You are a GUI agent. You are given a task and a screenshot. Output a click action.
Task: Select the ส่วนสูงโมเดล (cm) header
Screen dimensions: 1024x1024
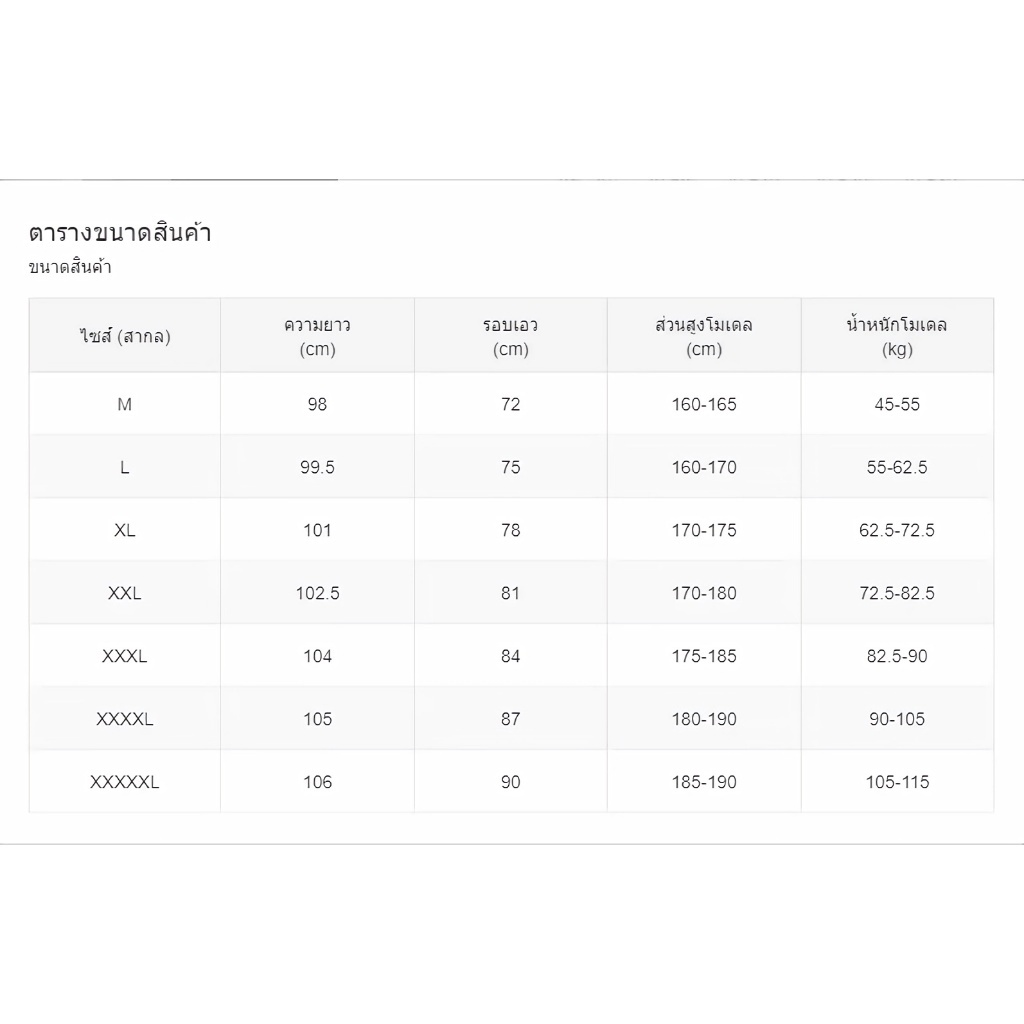(704, 336)
